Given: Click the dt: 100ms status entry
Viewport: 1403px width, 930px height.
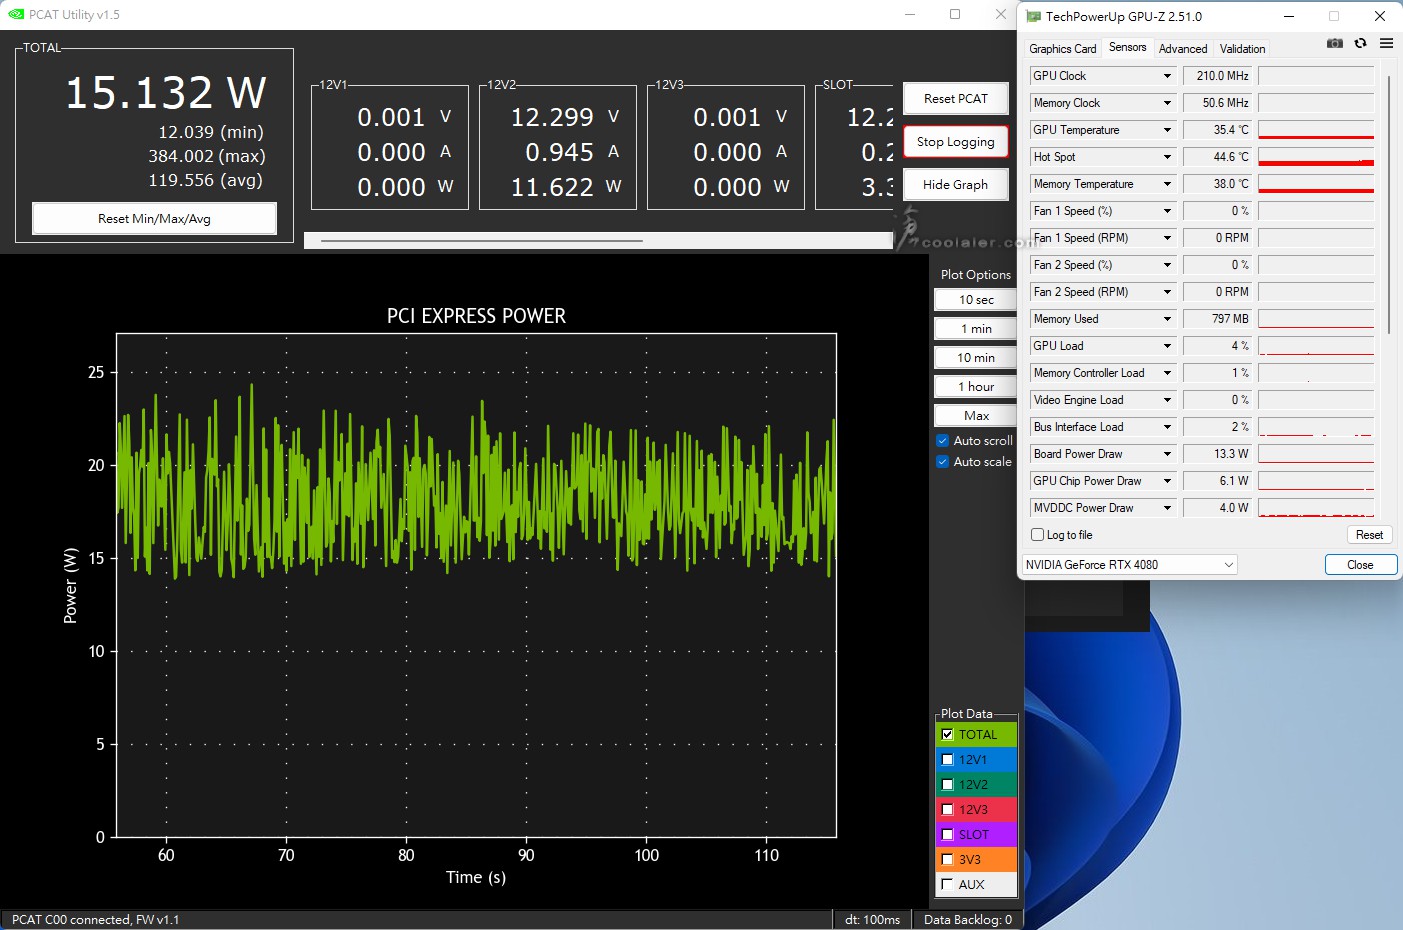Looking at the screenshot, I should click(872, 919).
